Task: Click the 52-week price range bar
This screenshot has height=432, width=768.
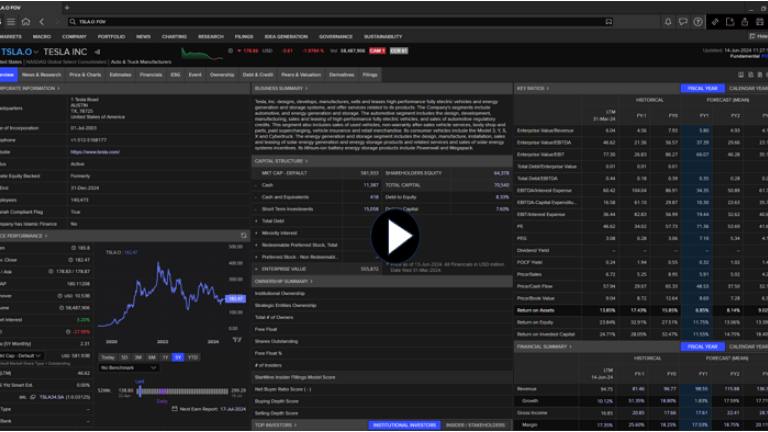Action: tap(185, 390)
